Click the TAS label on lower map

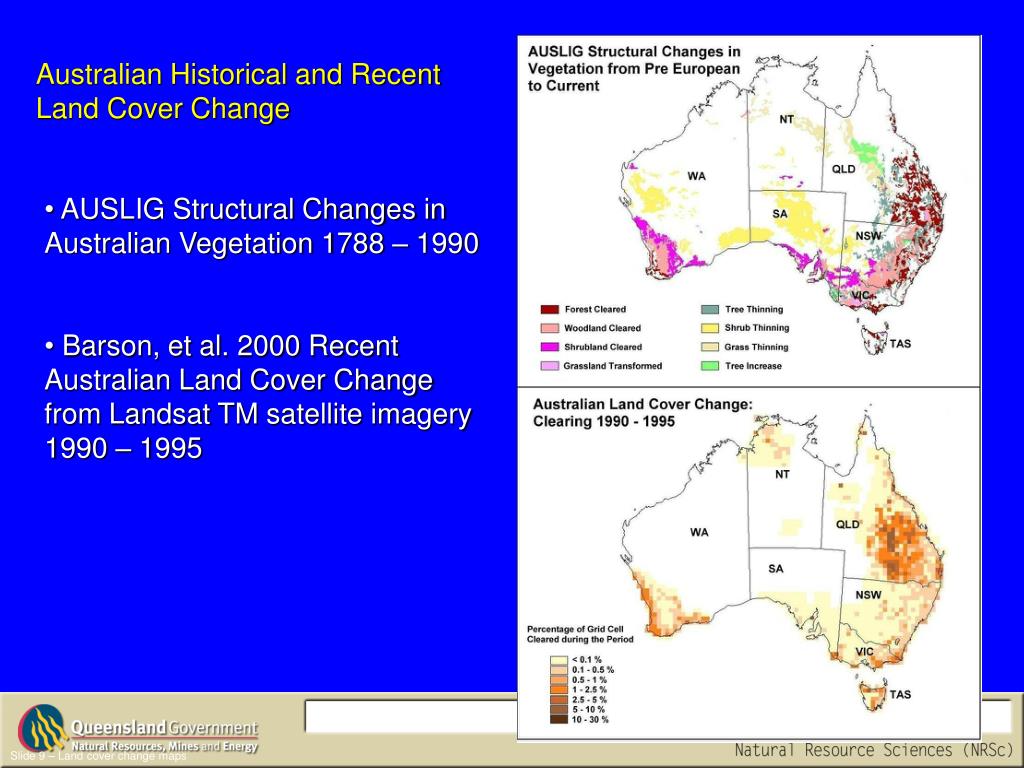click(x=900, y=695)
